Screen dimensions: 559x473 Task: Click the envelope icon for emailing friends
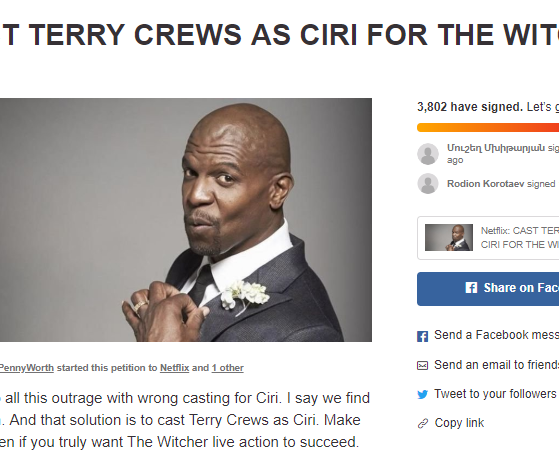pos(422,366)
